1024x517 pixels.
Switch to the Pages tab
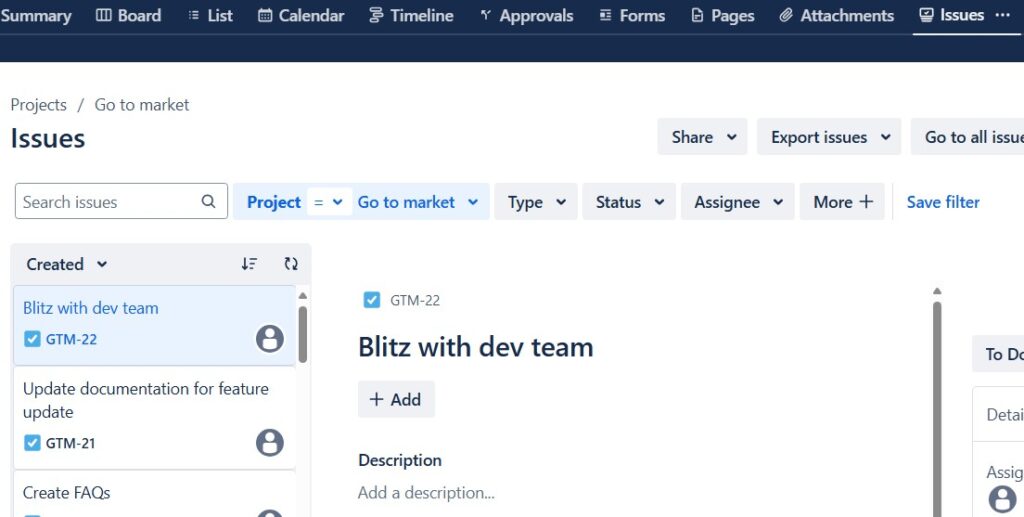(x=723, y=16)
